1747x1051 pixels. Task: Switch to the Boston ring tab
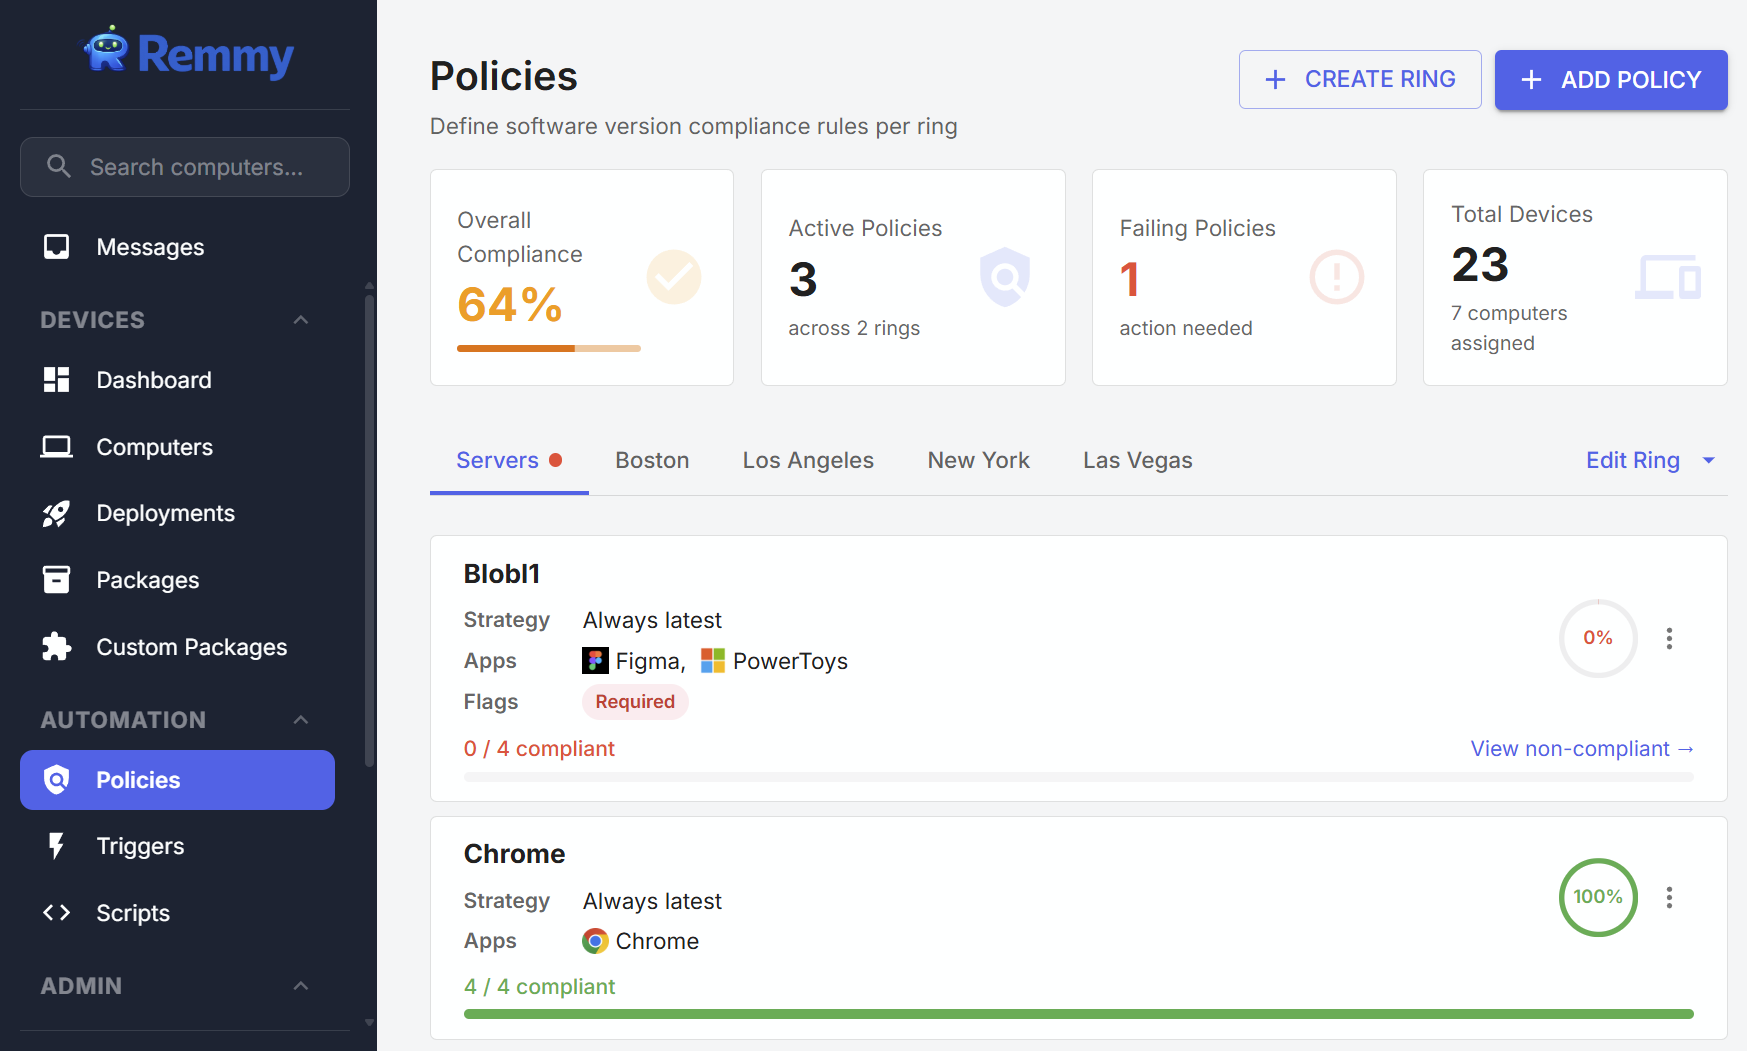click(652, 460)
